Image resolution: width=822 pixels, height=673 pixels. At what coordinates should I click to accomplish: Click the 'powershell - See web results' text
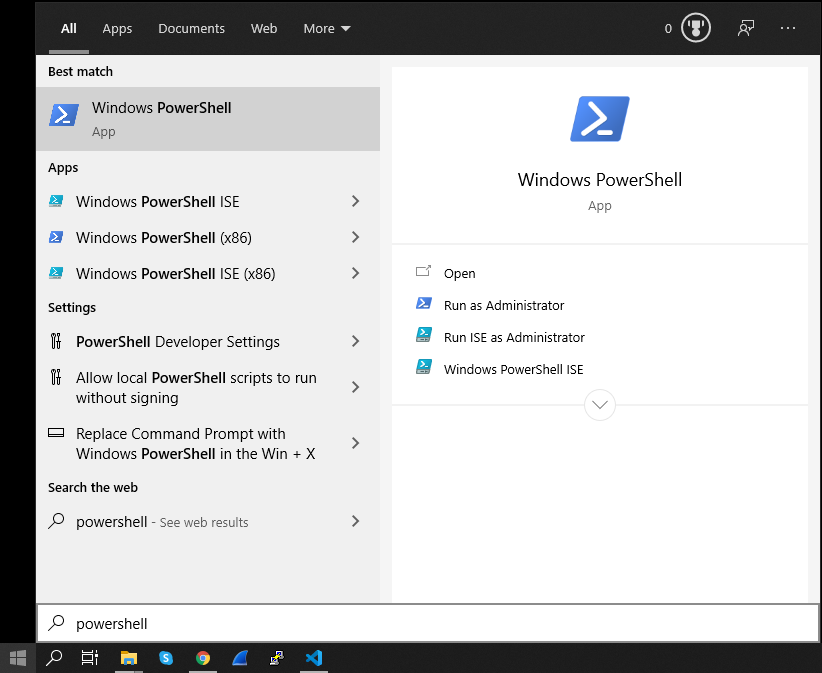(162, 522)
